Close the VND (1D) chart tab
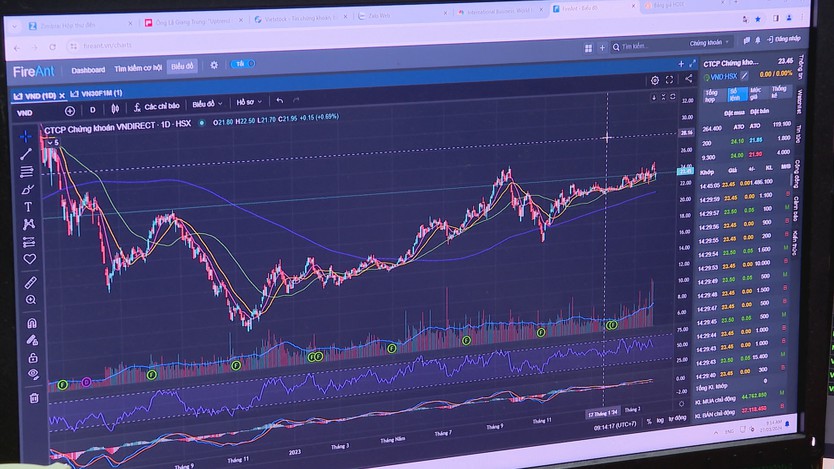 [62, 96]
